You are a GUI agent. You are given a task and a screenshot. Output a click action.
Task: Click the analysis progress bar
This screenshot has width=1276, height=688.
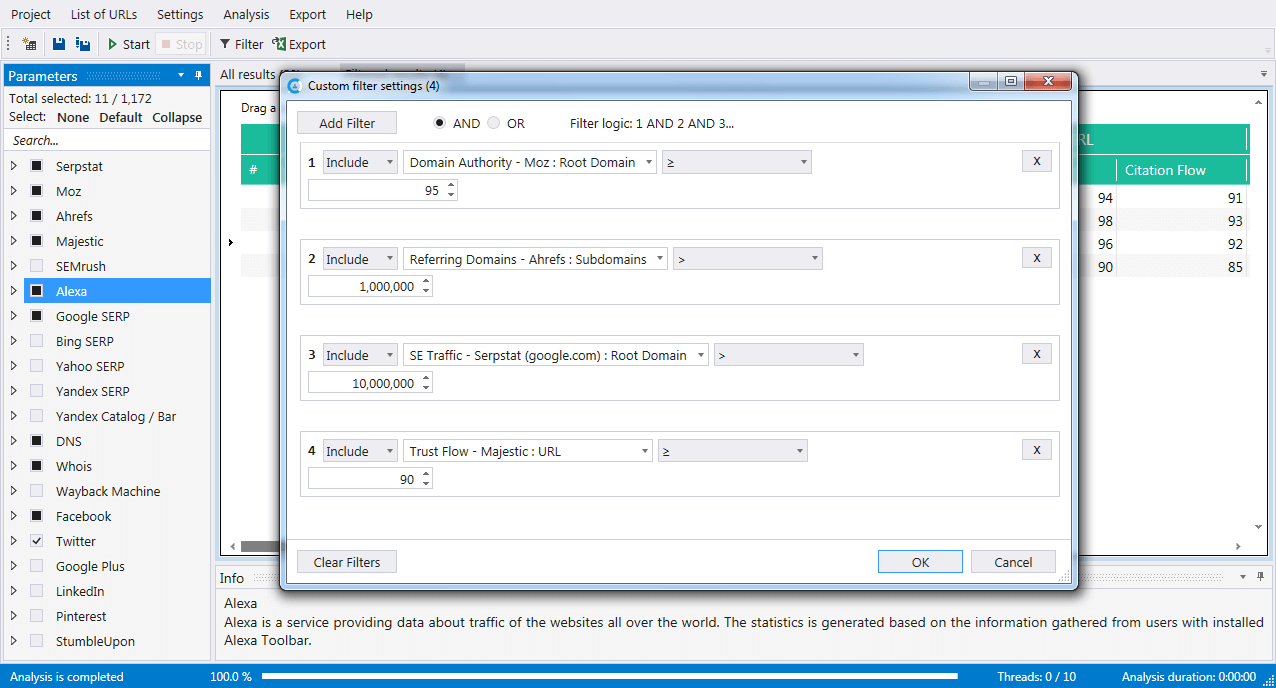point(610,677)
